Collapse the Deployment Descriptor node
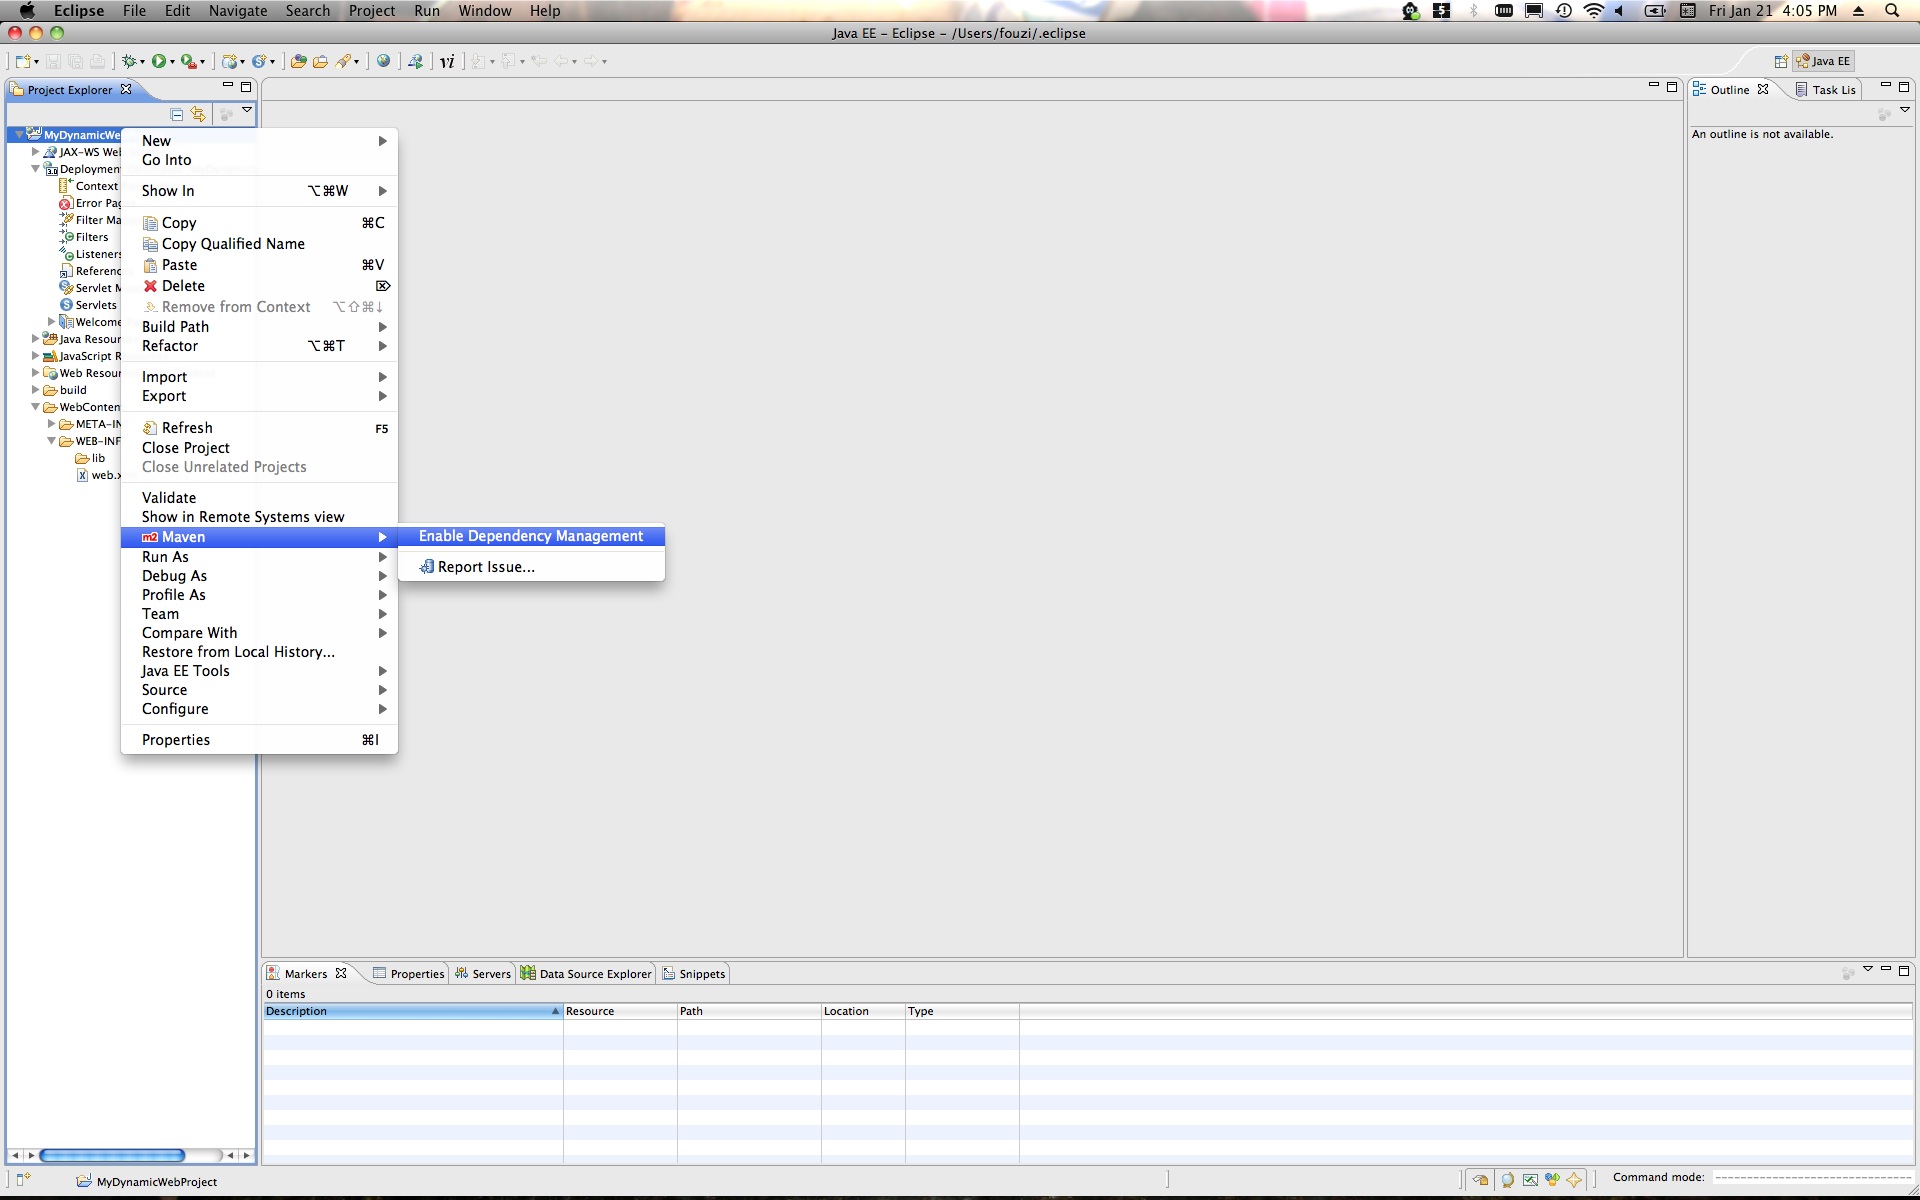Viewport: 1920px width, 1200px height. click(x=35, y=169)
